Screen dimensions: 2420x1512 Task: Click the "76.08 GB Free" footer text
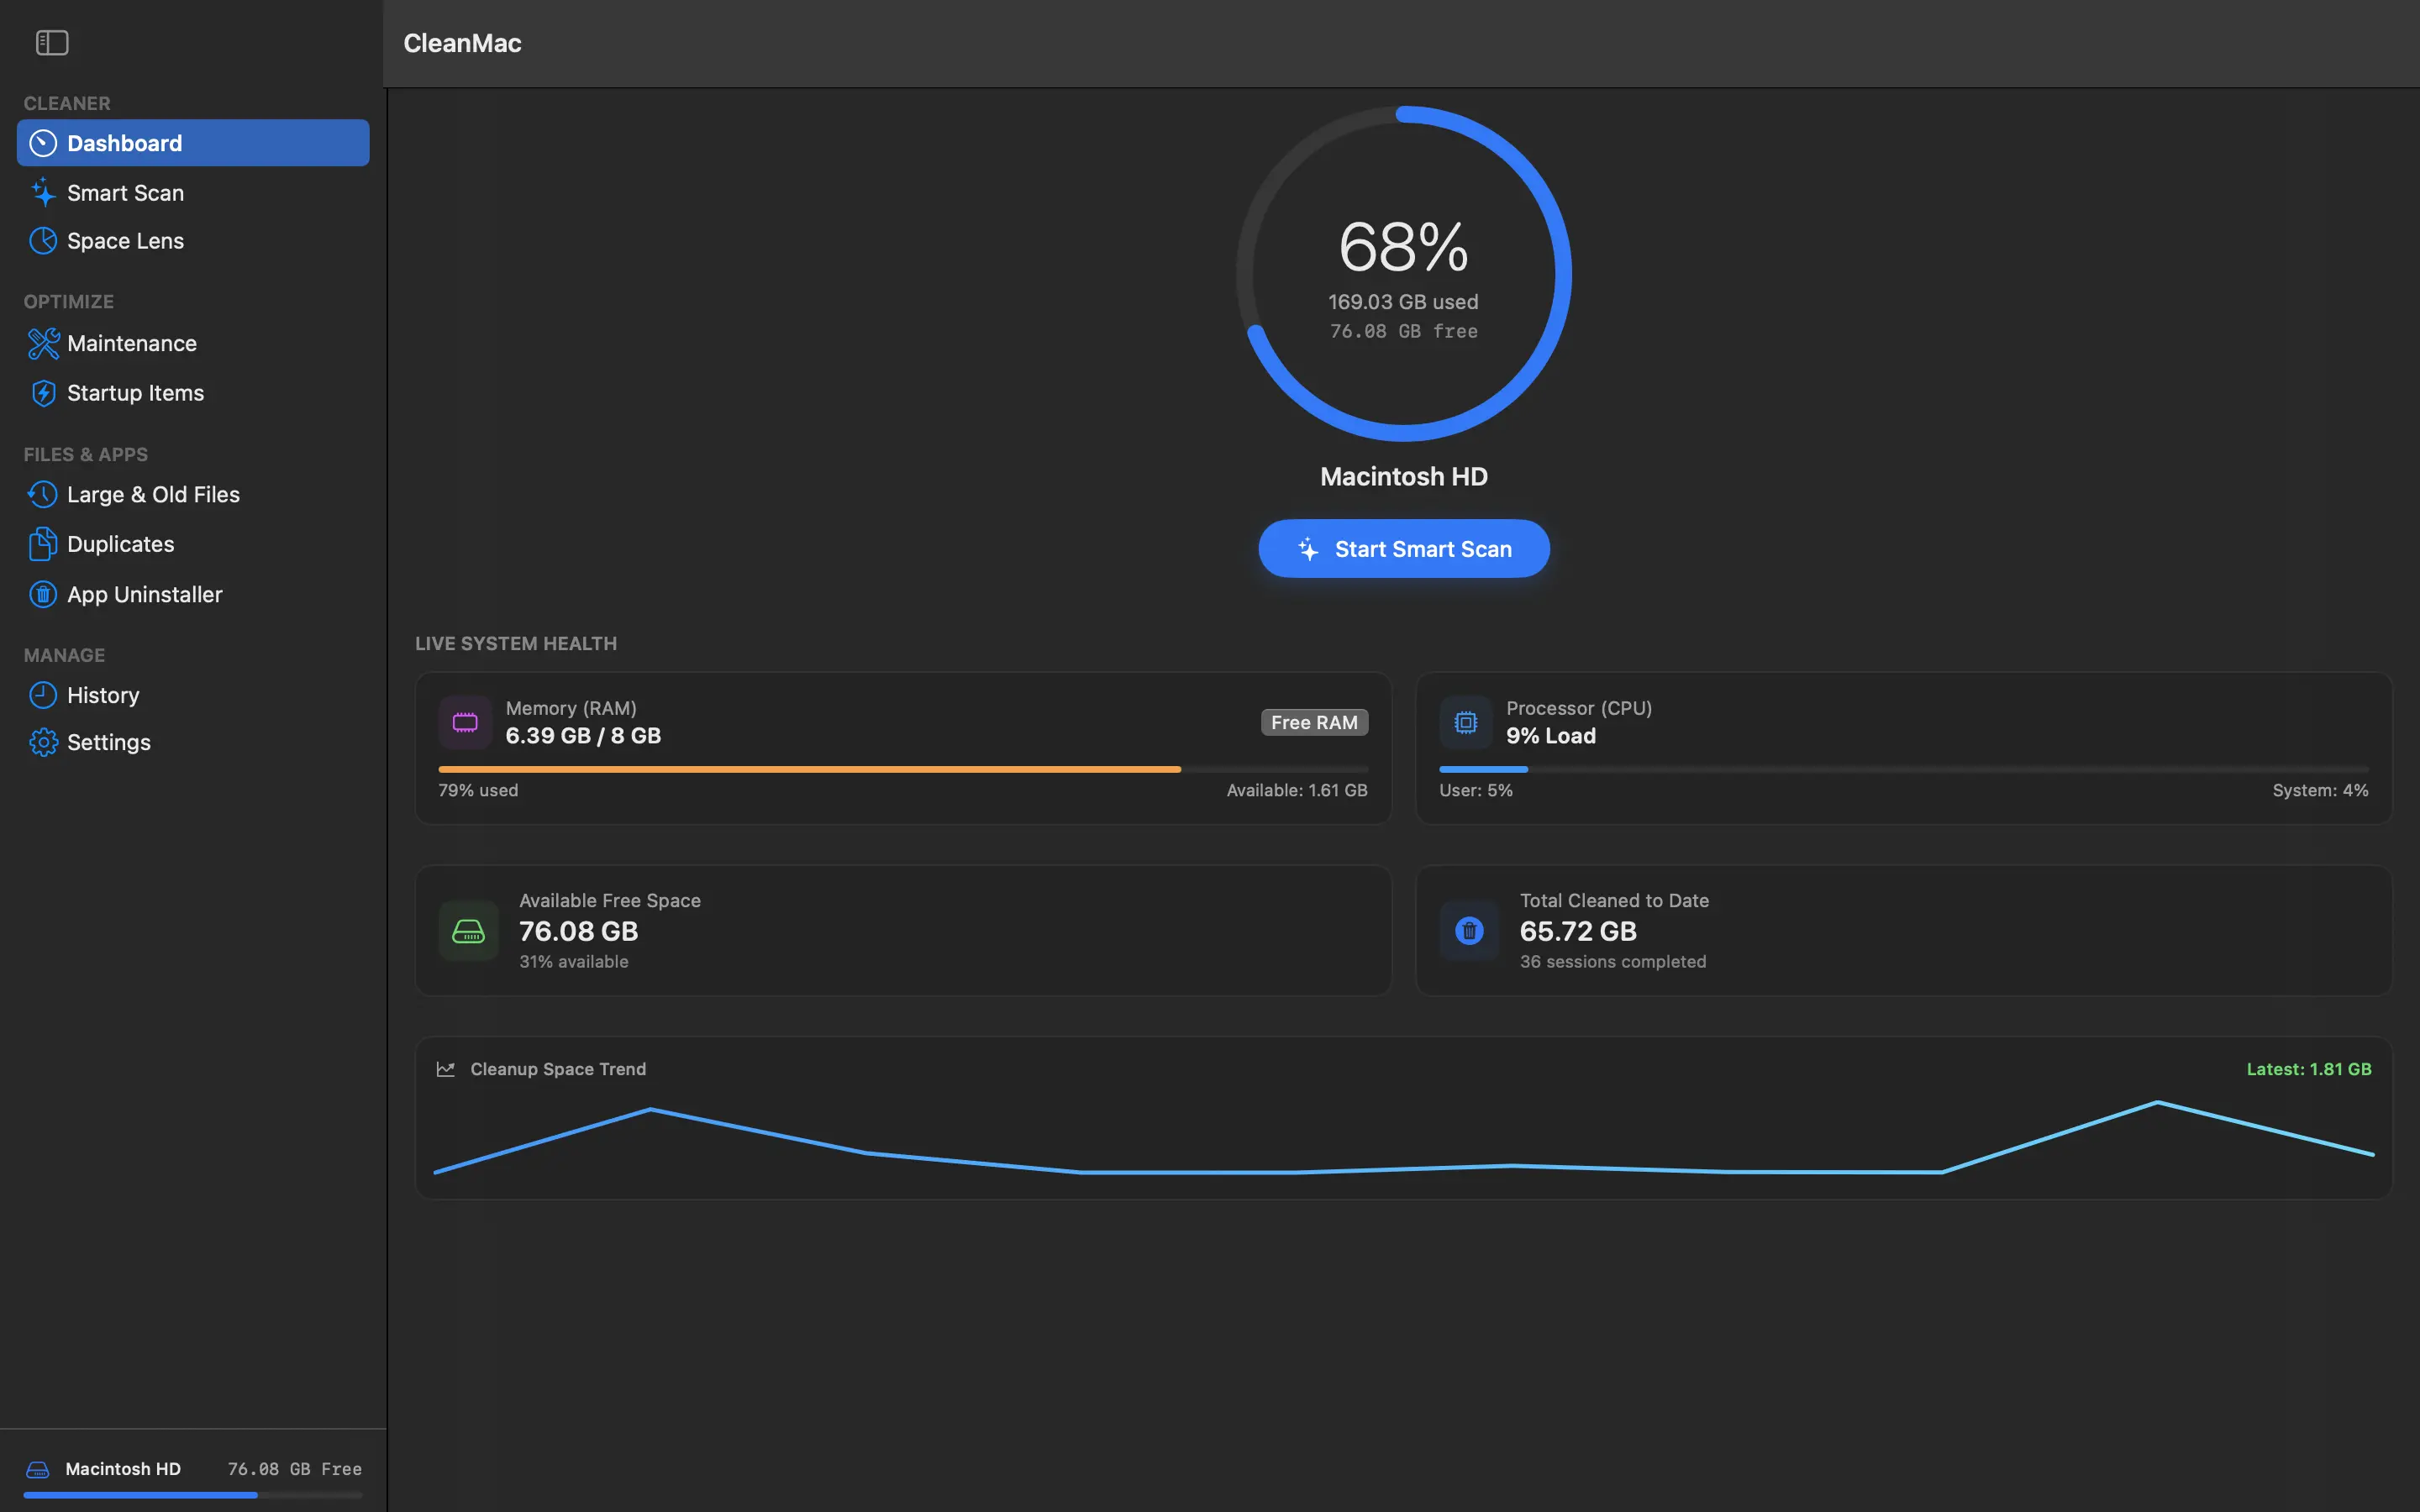click(x=295, y=1469)
